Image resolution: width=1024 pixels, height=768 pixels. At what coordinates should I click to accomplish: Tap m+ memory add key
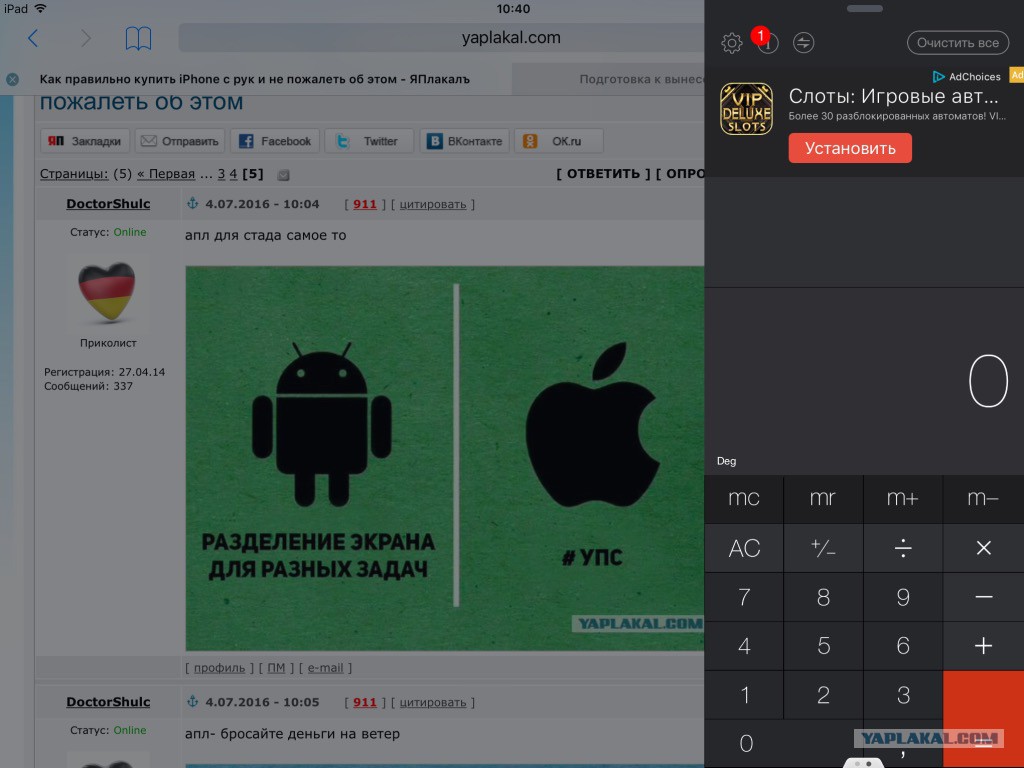pyautogui.click(x=903, y=499)
